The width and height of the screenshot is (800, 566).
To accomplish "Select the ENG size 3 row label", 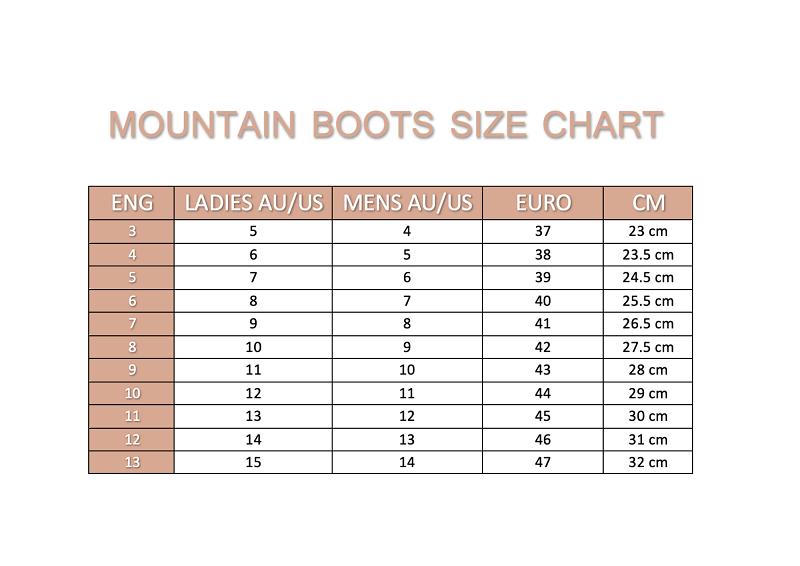I will tap(132, 231).
